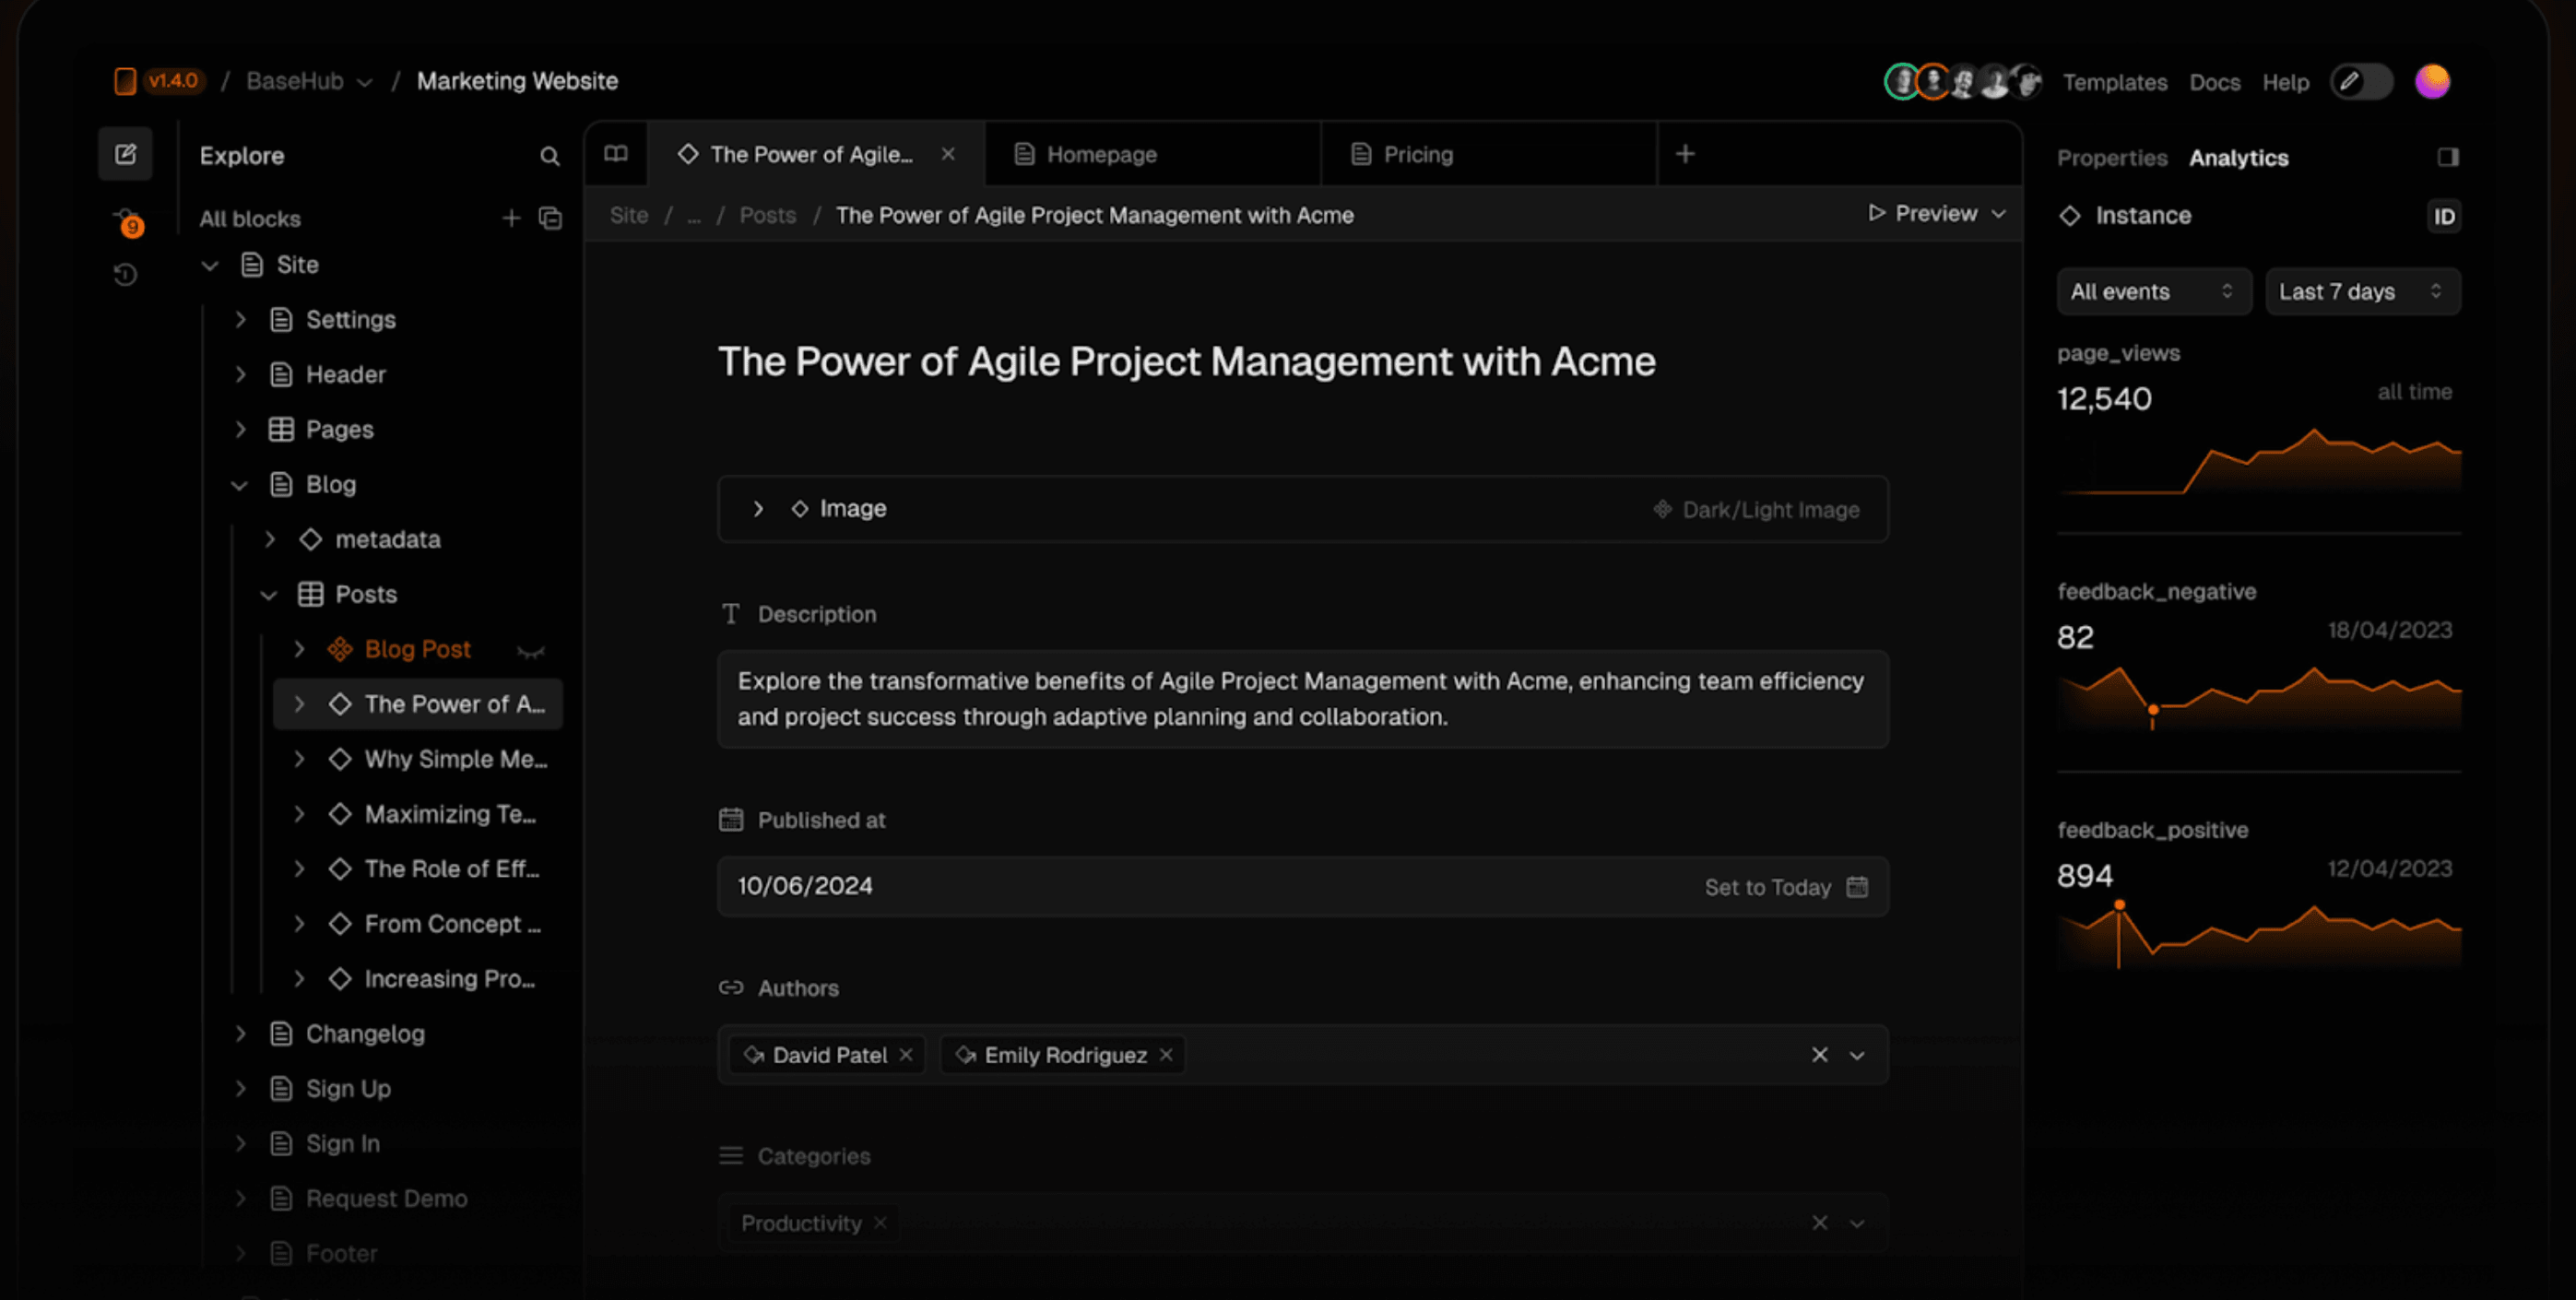The image size is (2576, 1300).
Task: Remove David Patel from Authors
Action: click(906, 1055)
